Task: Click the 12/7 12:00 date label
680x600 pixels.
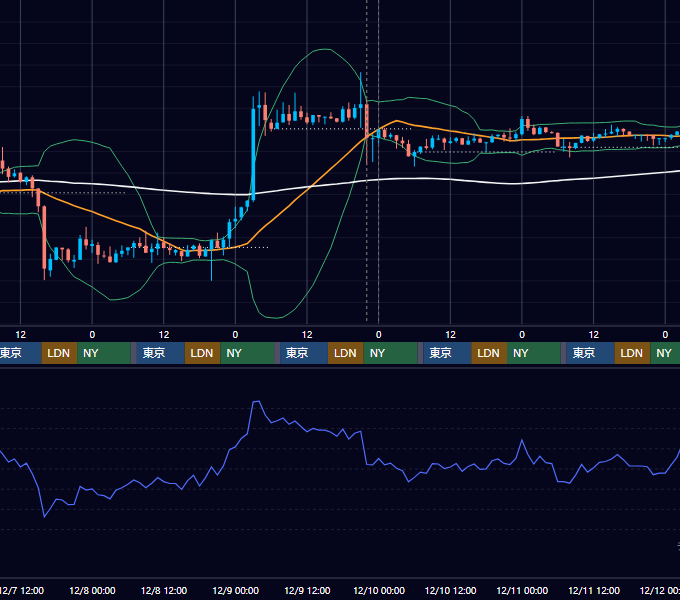Action: [22, 590]
